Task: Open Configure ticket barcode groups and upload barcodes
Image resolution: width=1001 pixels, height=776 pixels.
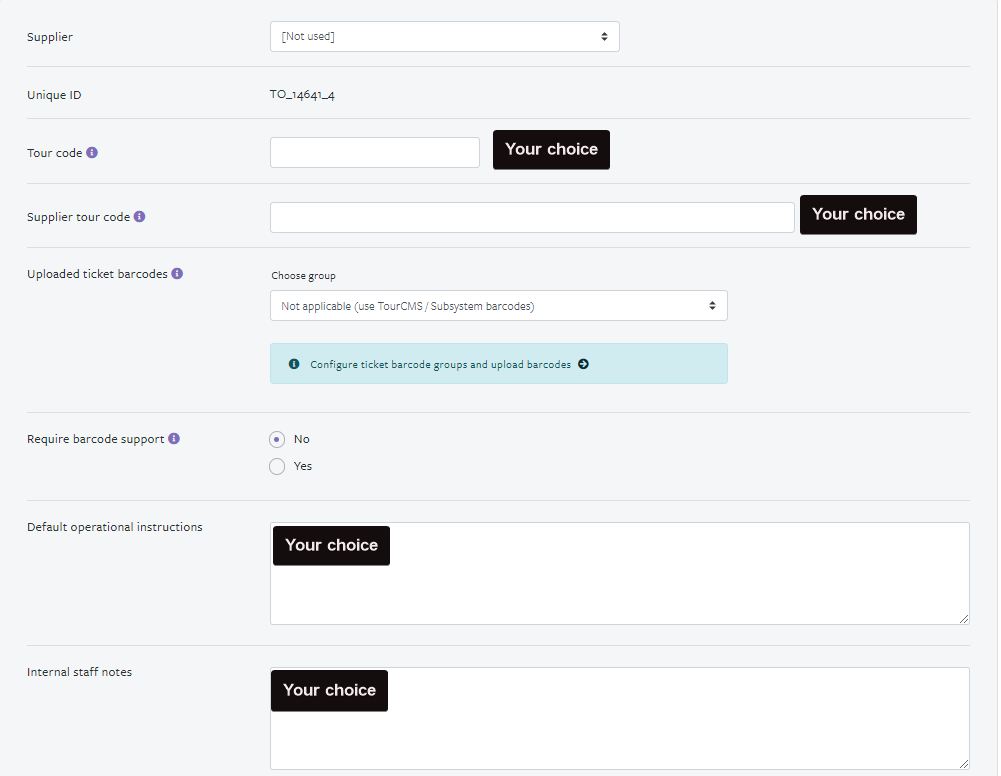Action: [438, 363]
